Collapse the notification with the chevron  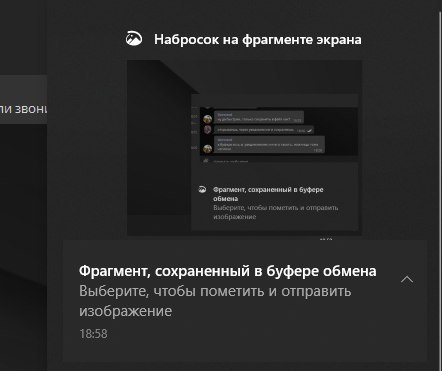(407, 279)
